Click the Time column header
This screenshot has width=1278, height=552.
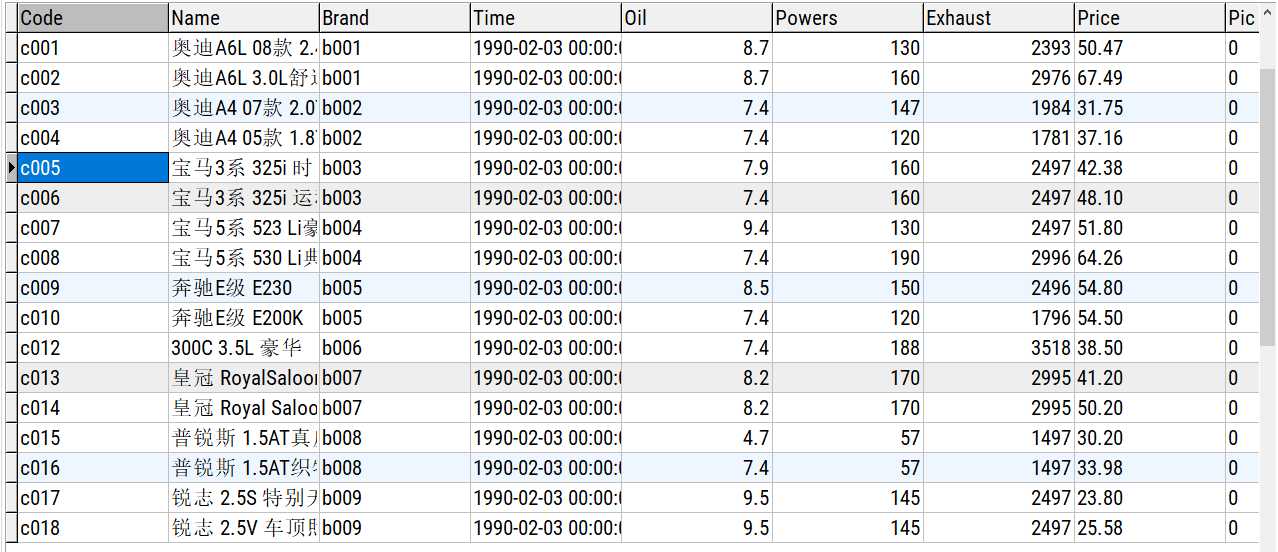546,17
